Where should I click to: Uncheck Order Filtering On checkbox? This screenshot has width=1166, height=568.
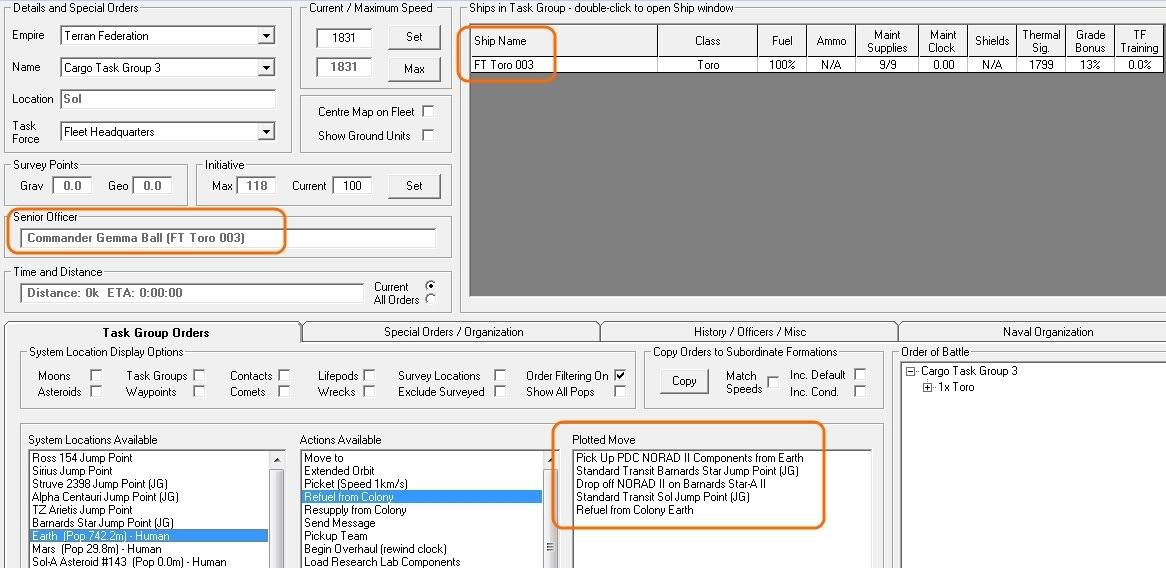tap(619, 375)
